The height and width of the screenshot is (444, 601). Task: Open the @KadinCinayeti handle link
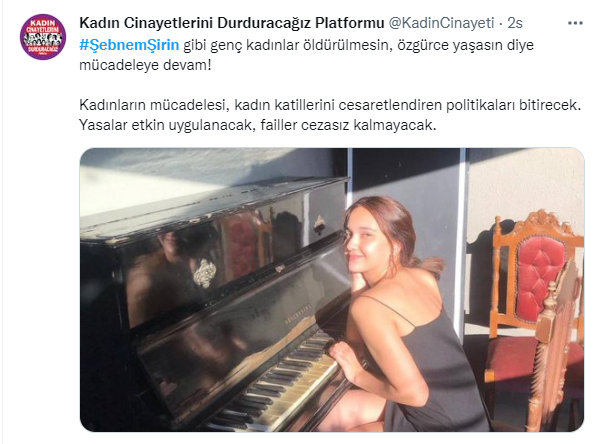coord(441,23)
